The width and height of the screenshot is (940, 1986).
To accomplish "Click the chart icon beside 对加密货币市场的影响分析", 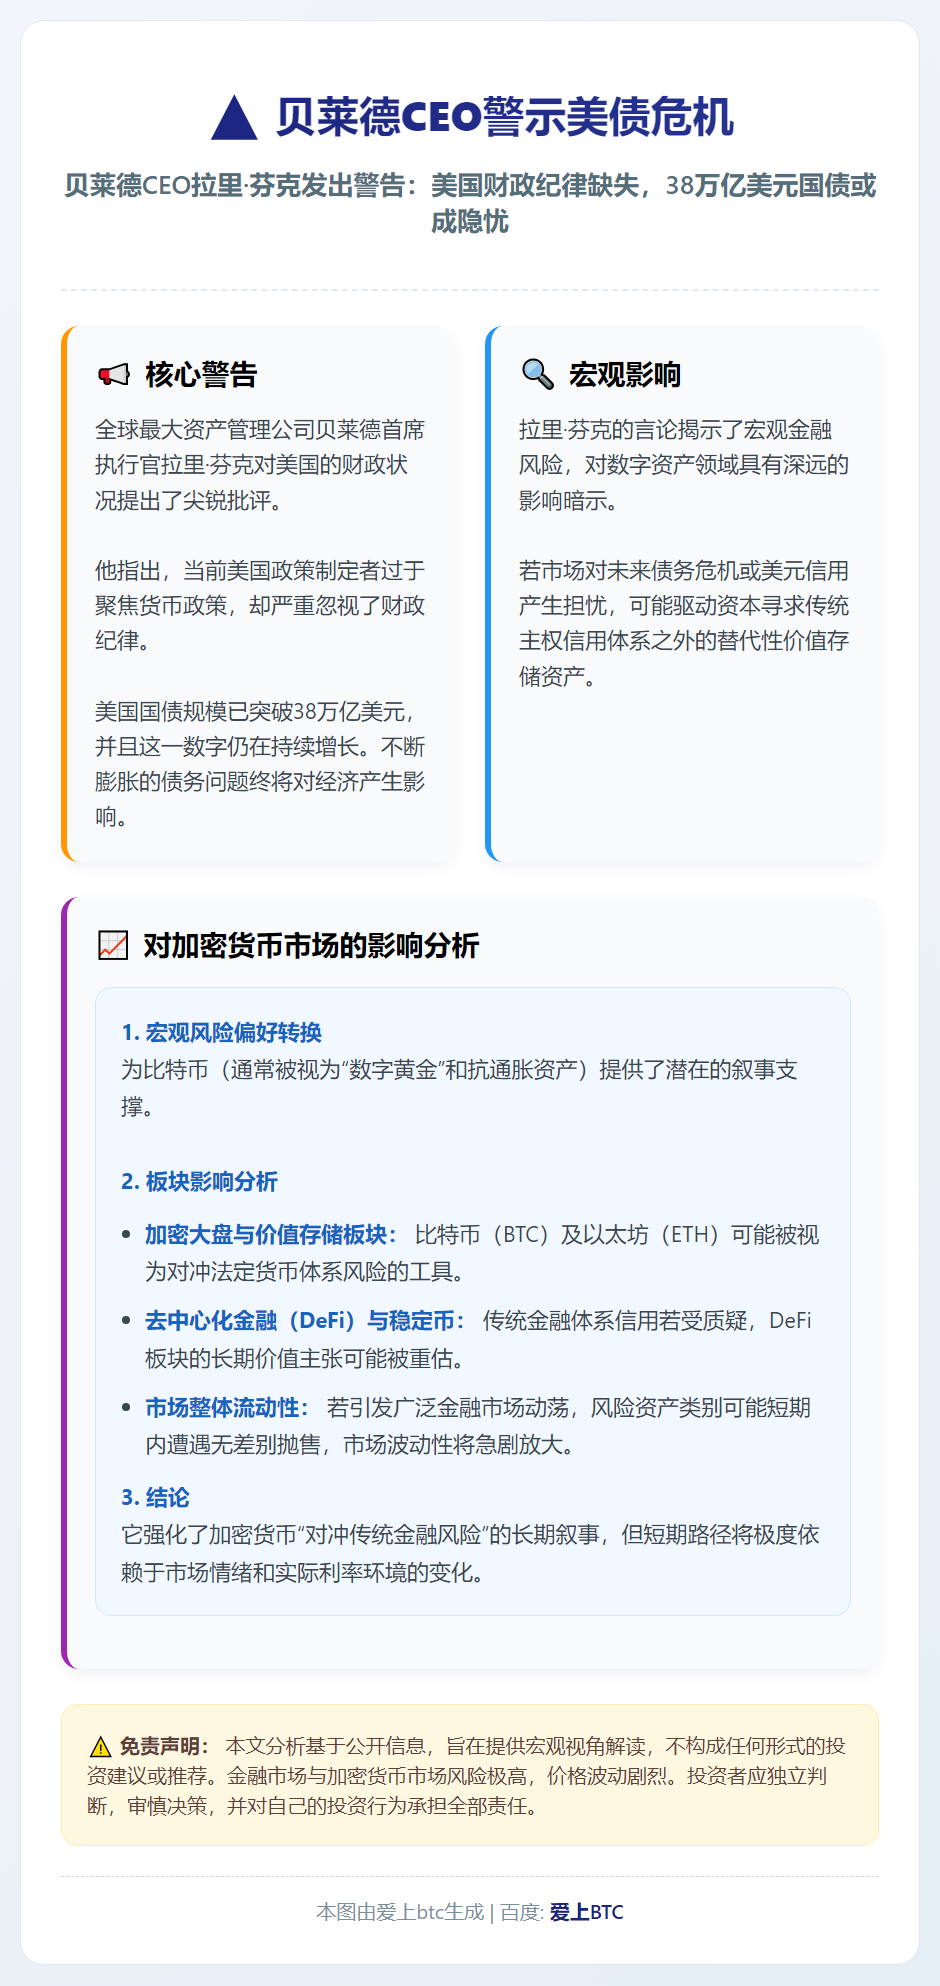I will [x=113, y=945].
